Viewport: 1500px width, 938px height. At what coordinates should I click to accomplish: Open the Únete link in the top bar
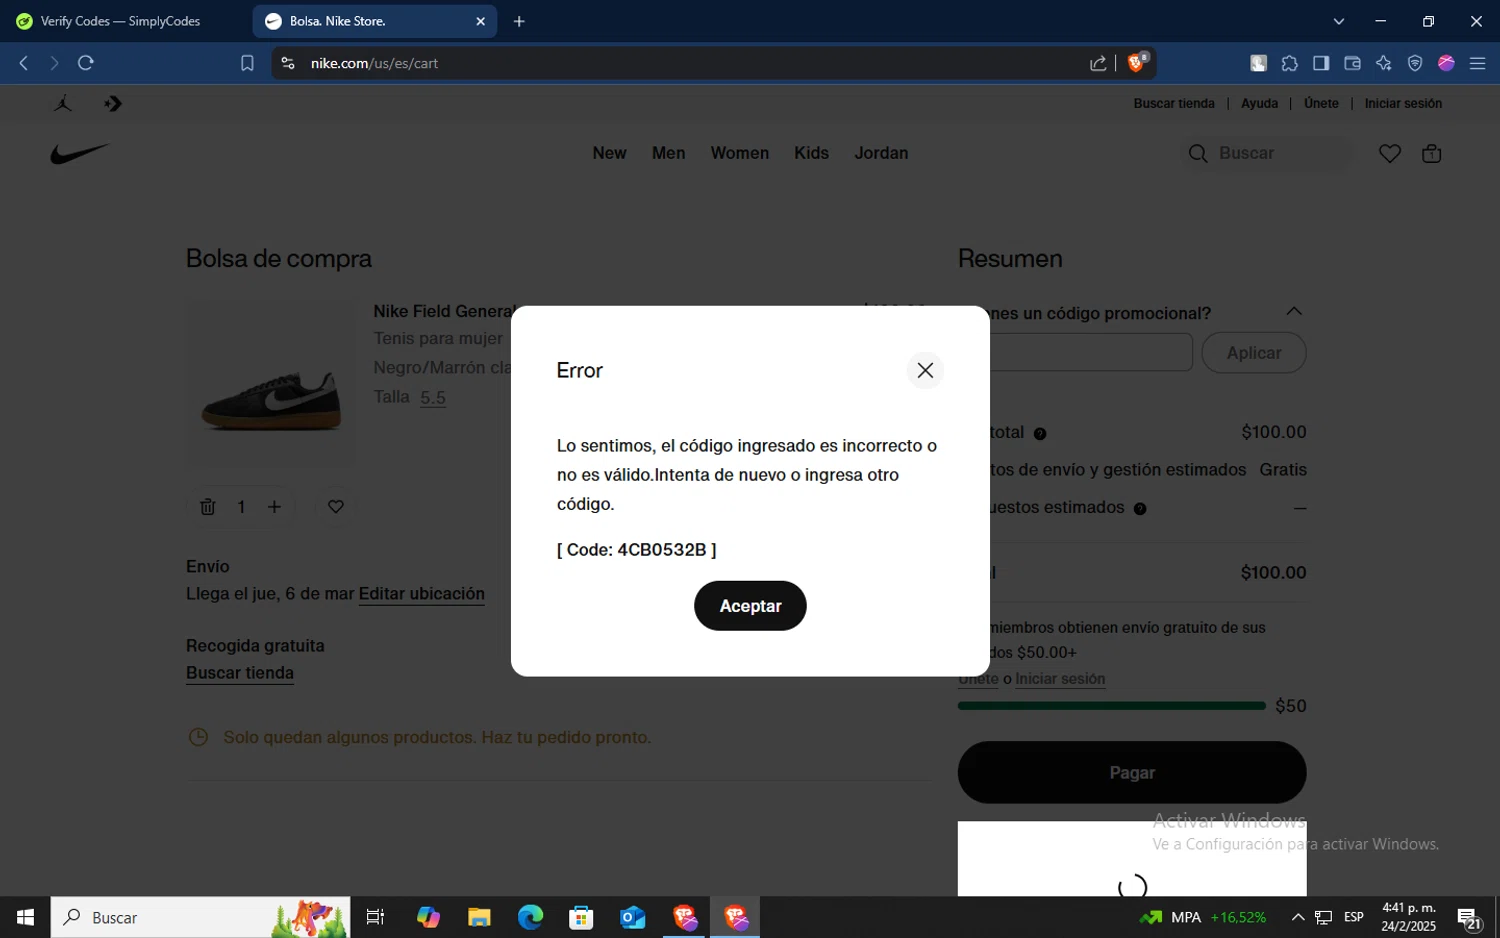point(1321,103)
